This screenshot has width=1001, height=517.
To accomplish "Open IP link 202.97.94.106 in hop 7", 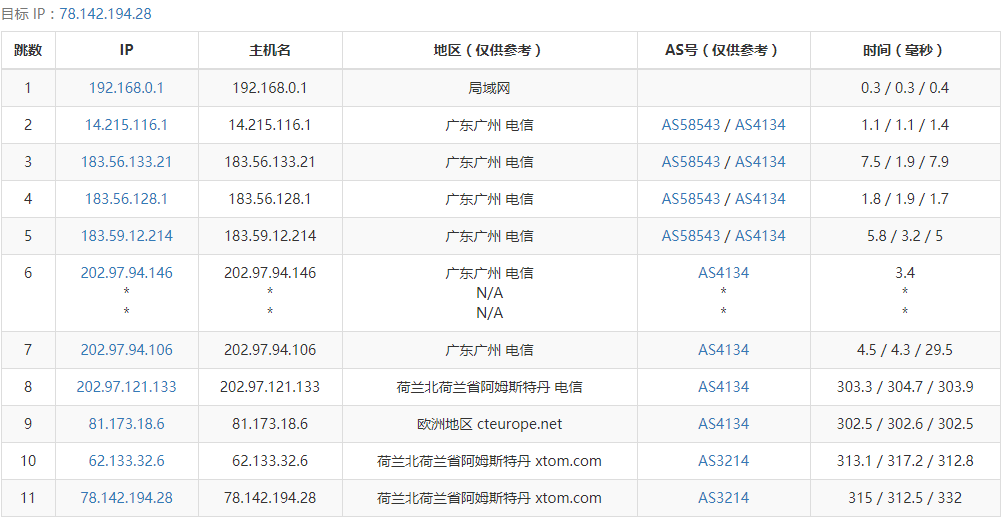I will 126,350.
